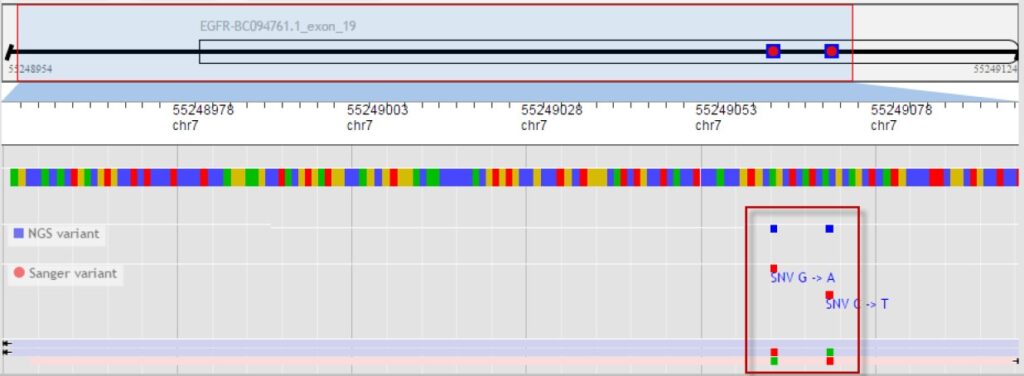Click the overview start coordinate 55248954

point(30,69)
